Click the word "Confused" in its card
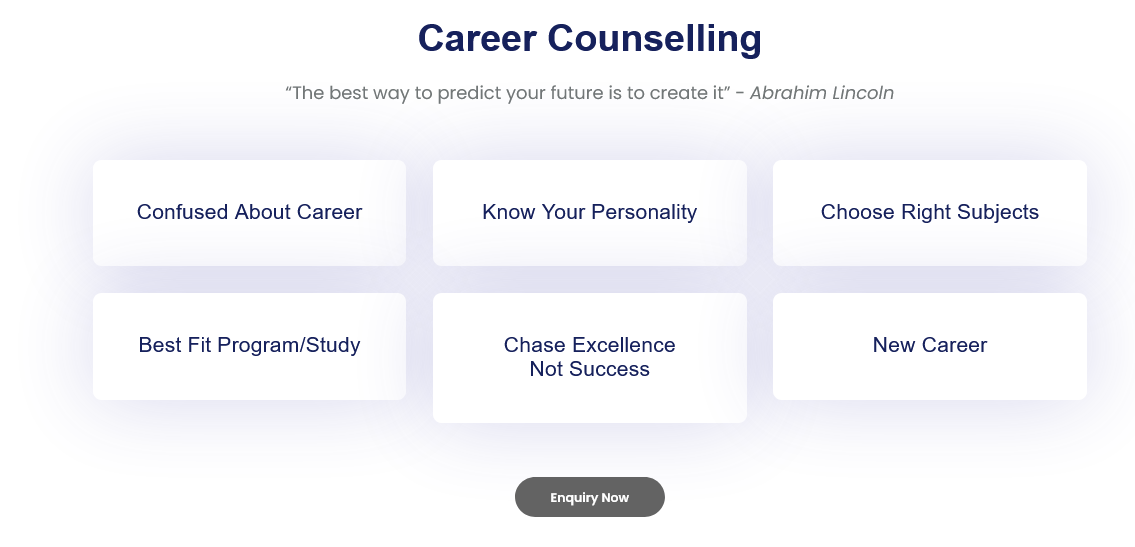 point(182,212)
